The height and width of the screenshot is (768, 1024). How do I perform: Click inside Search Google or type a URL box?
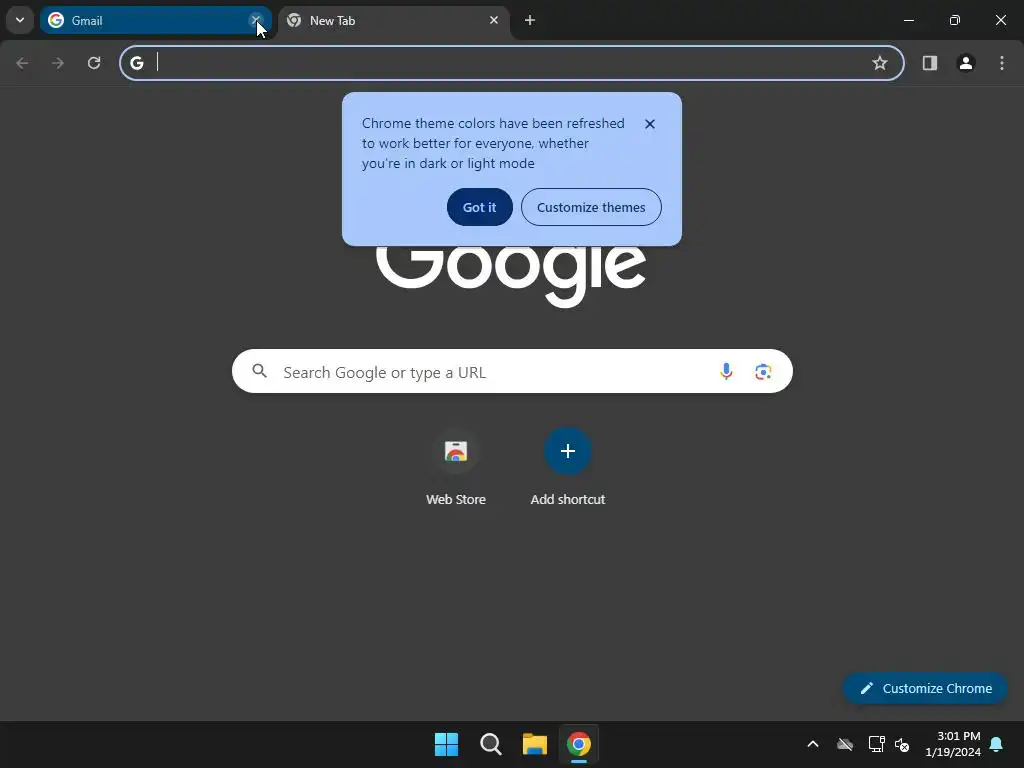coord(512,372)
